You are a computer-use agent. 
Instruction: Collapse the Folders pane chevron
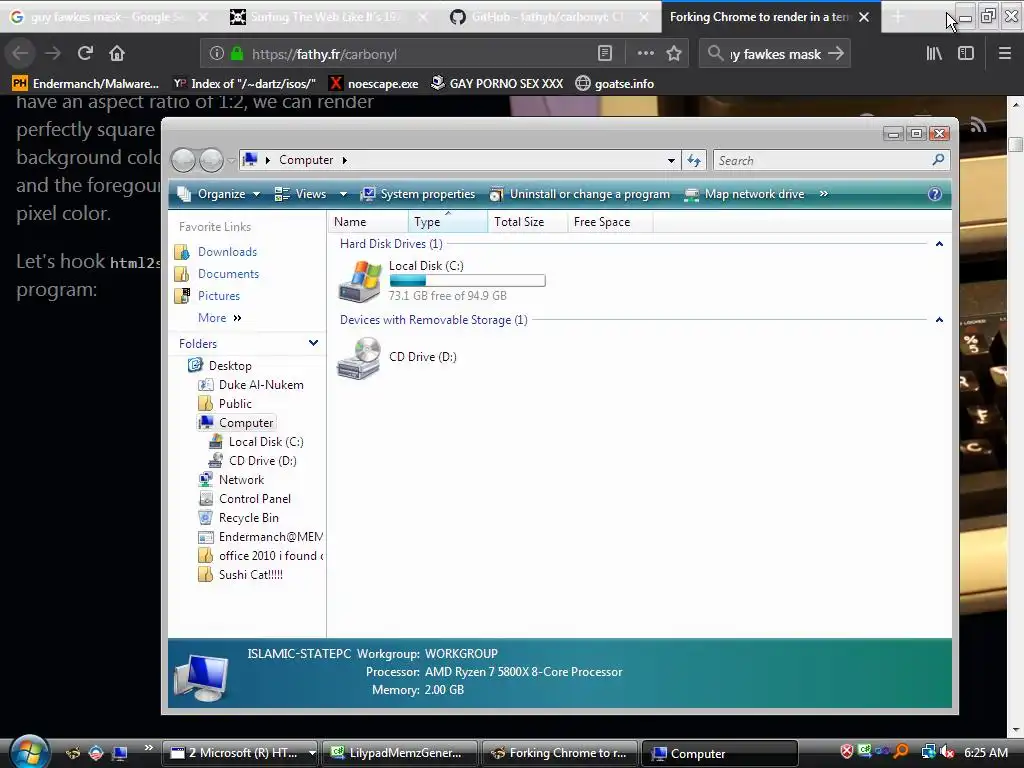[x=313, y=343]
